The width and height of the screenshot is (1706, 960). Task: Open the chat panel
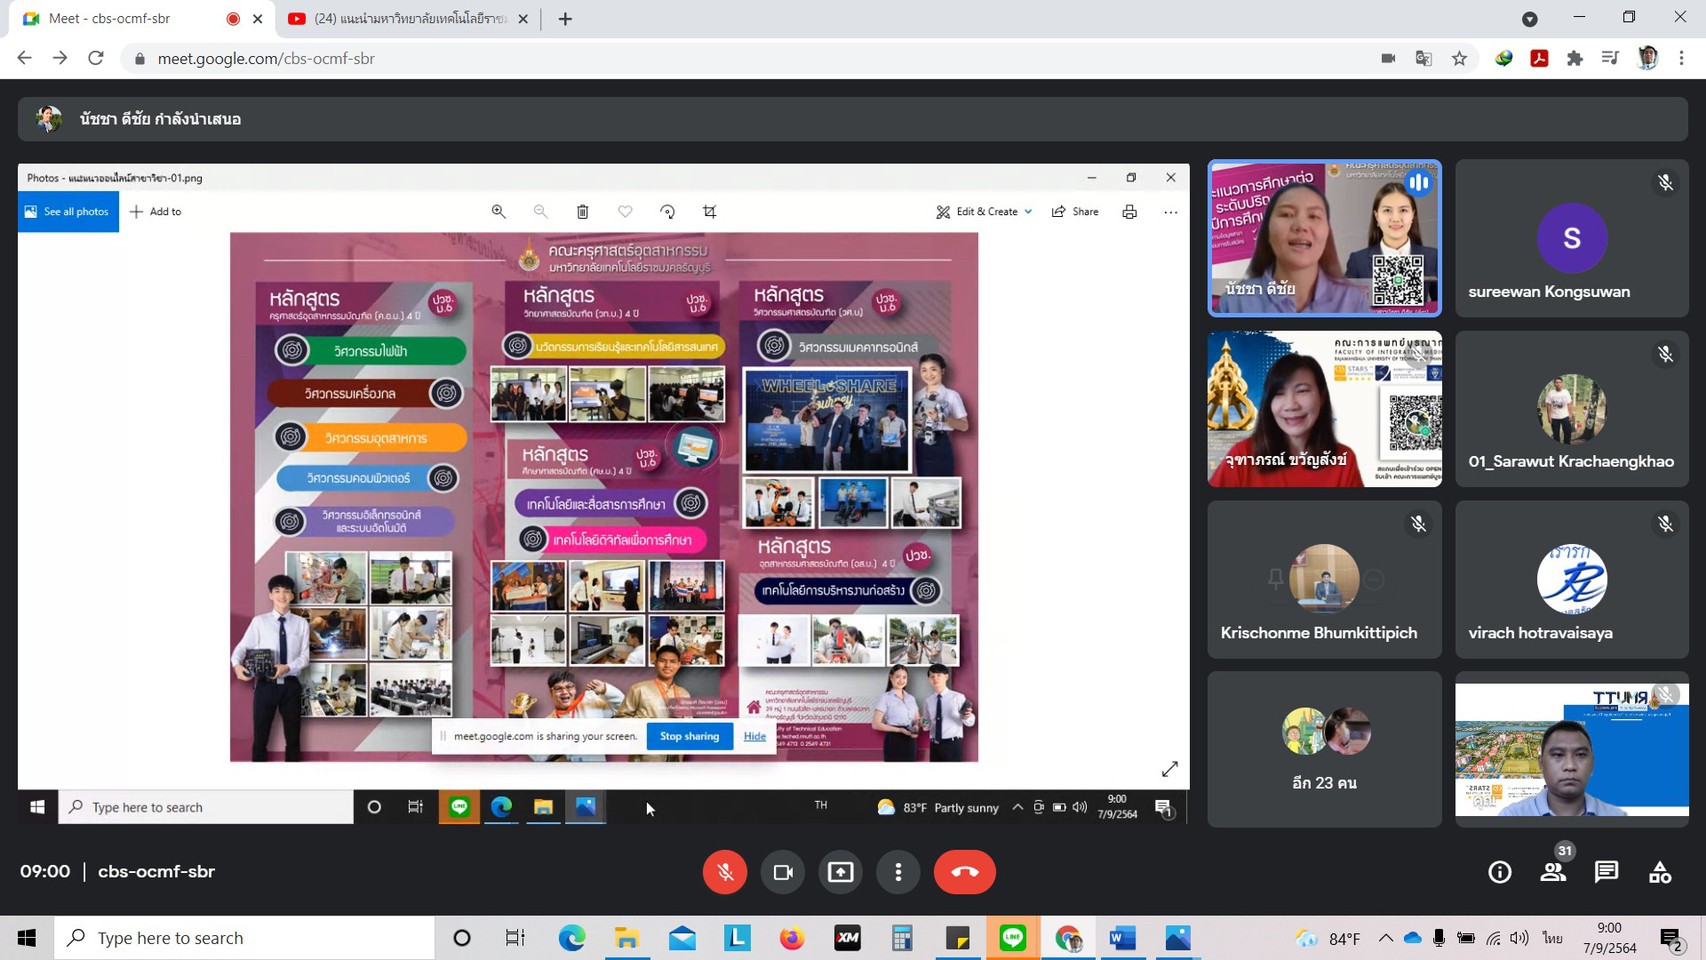(x=1606, y=872)
